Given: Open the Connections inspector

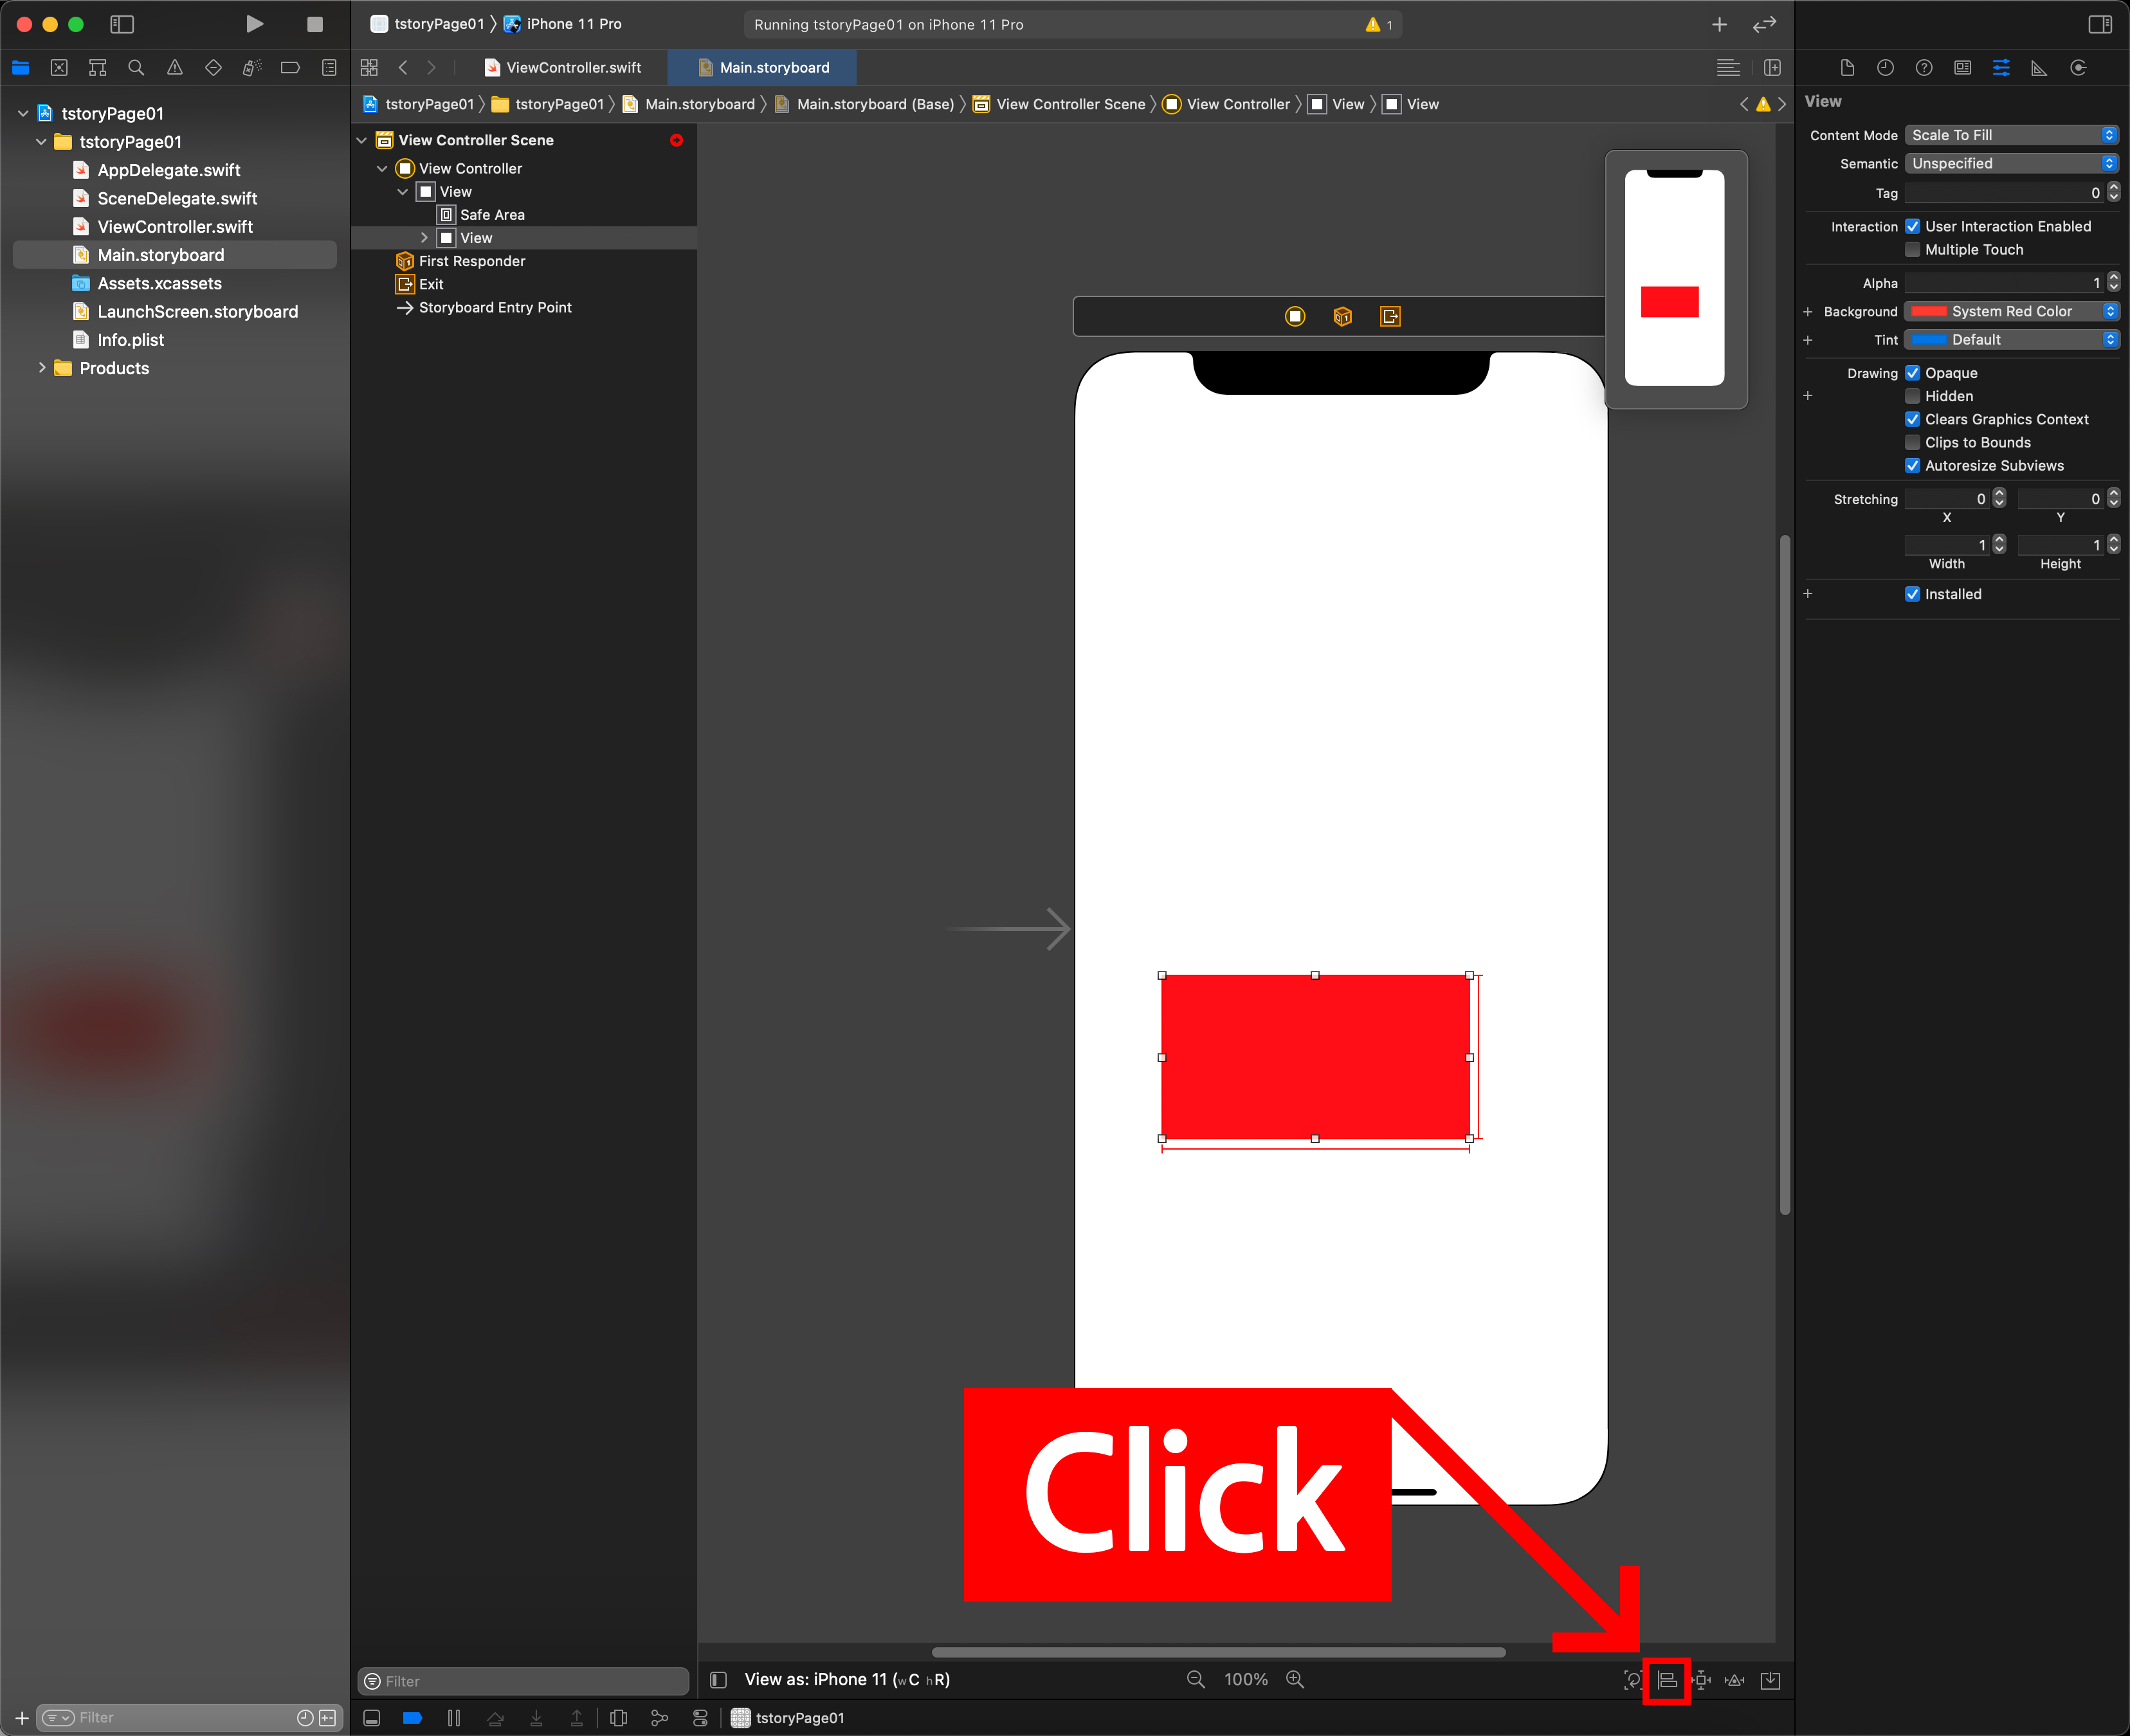Looking at the screenshot, I should click(x=2078, y=68).
